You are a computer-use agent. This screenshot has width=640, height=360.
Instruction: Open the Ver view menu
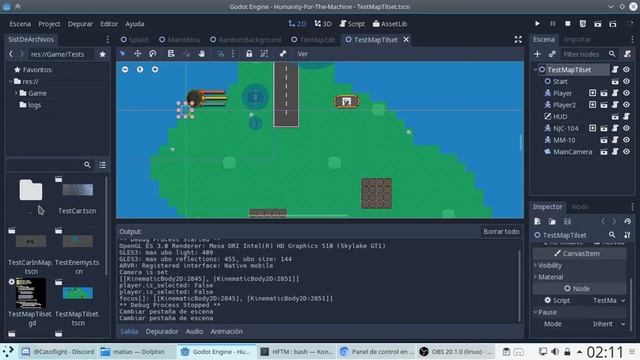[x=302, y=53]
